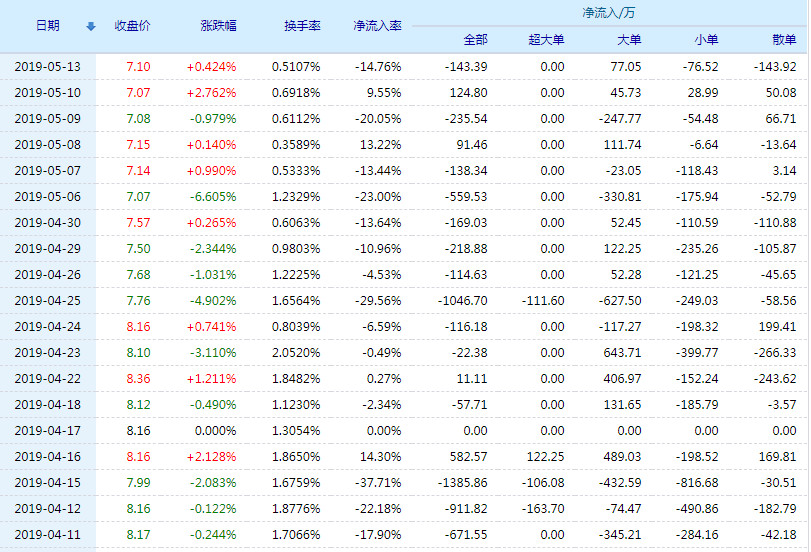Click the 日期 column header
811x552 pixels.
47,26
